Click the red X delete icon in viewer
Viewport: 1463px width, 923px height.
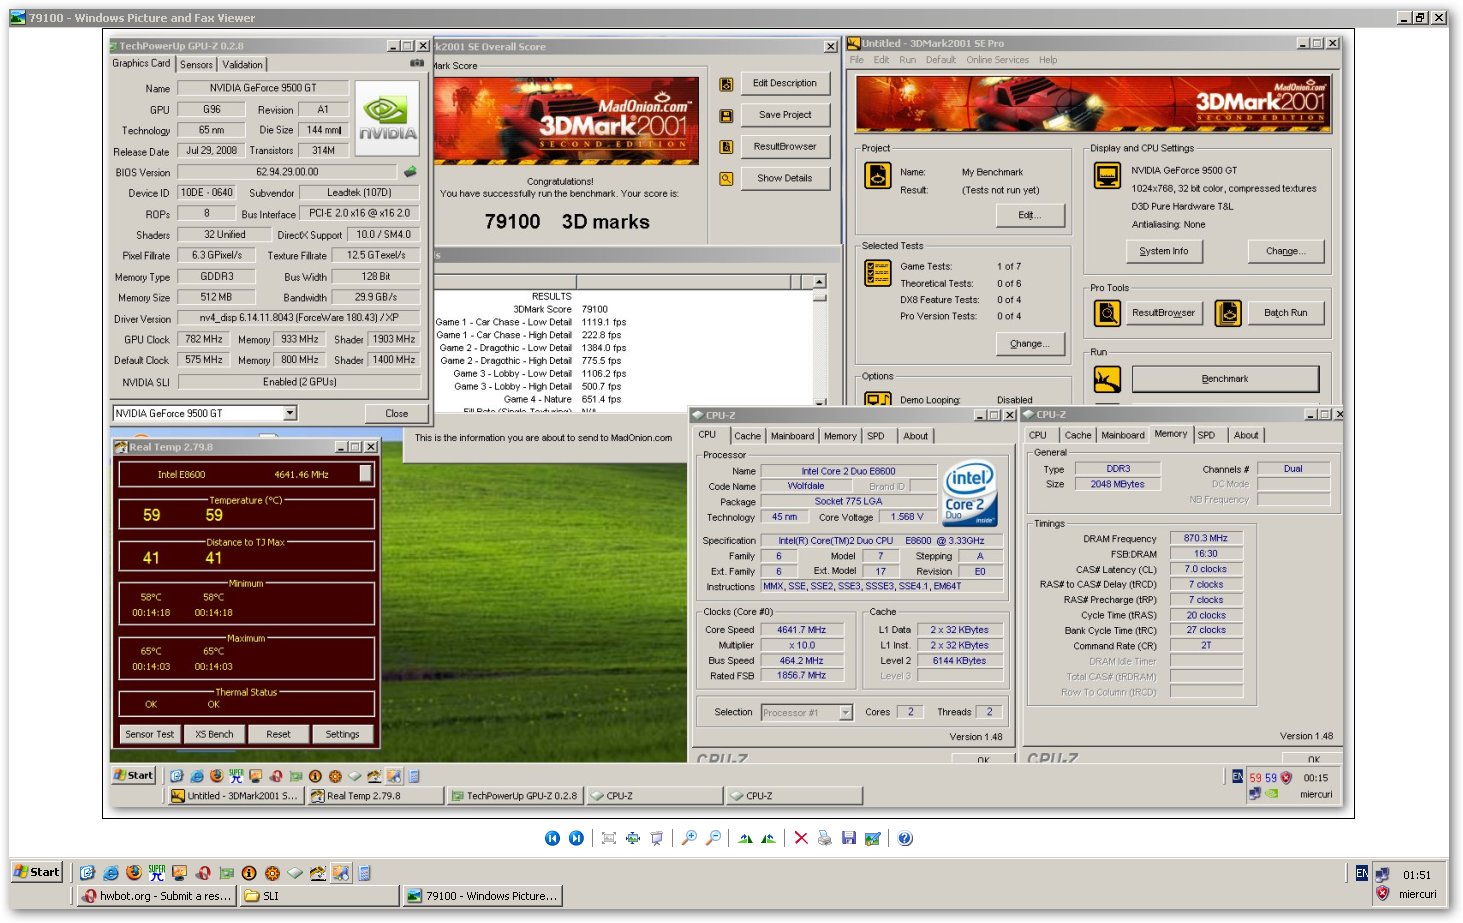[x=801, y=838]
